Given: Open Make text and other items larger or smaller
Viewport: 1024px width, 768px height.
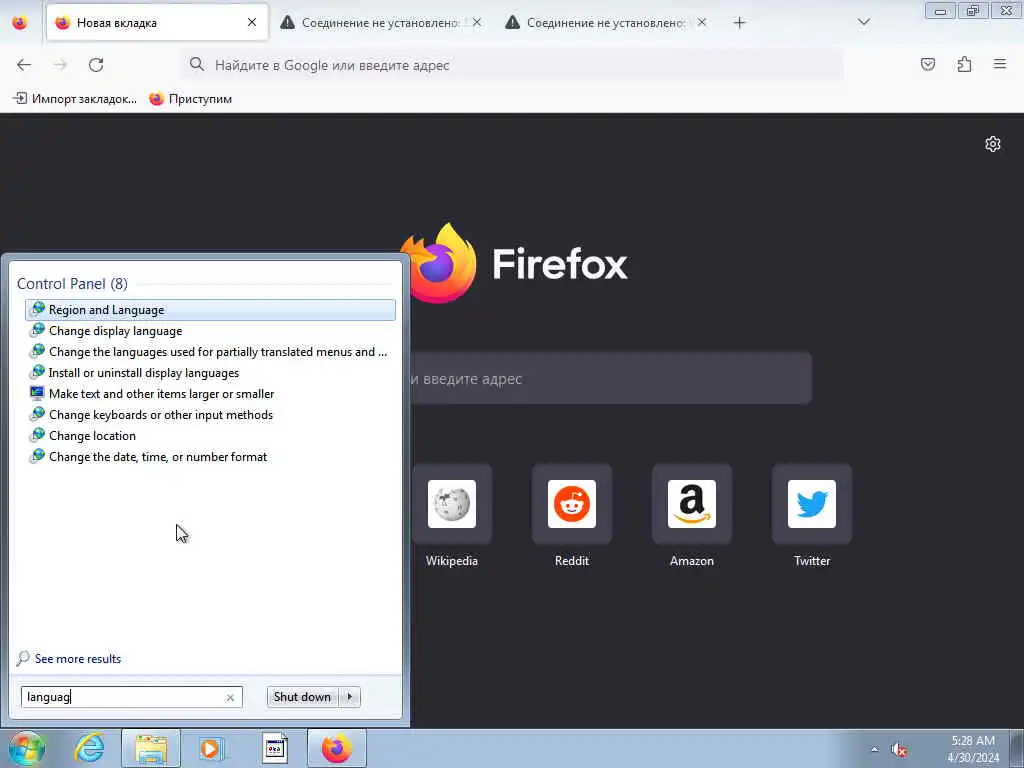Looking at the screenshot, I should tap(210, 393).
